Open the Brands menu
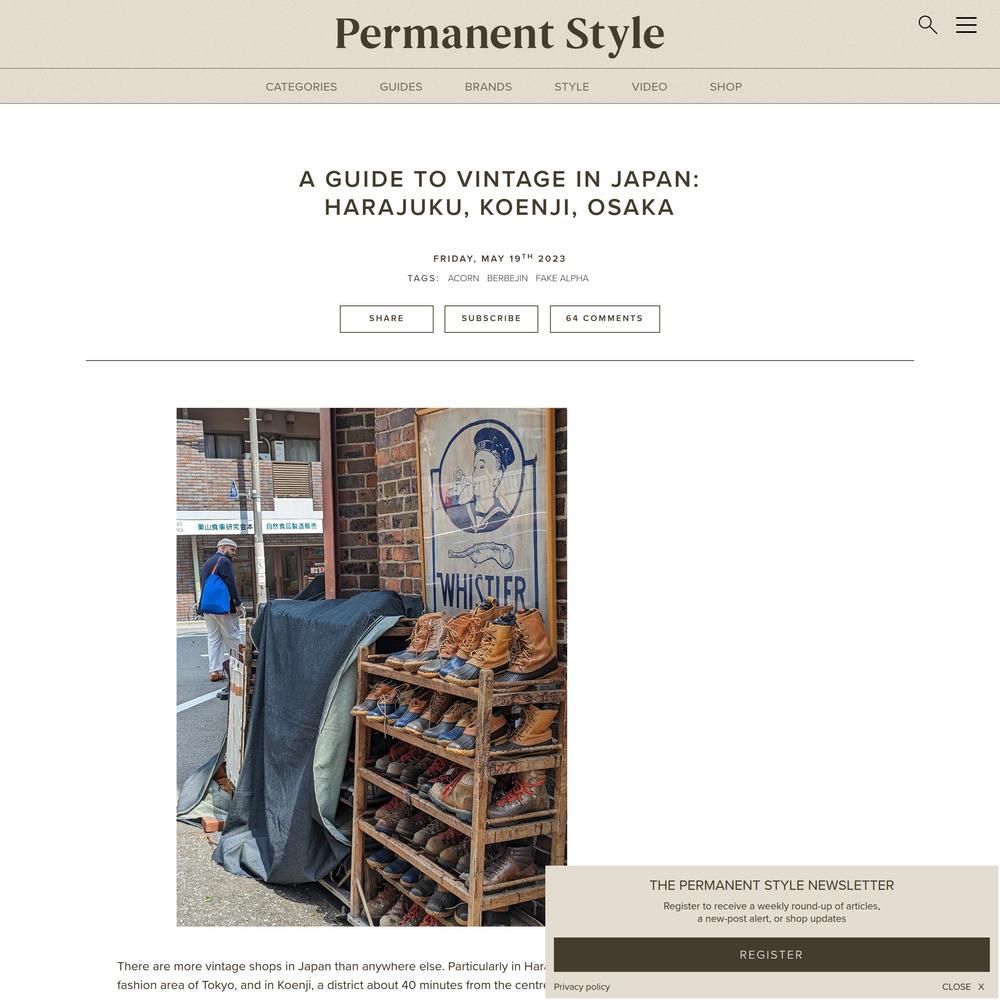Image resolution: width=1000 pixels, height=1000 pixels. point(488,87)
